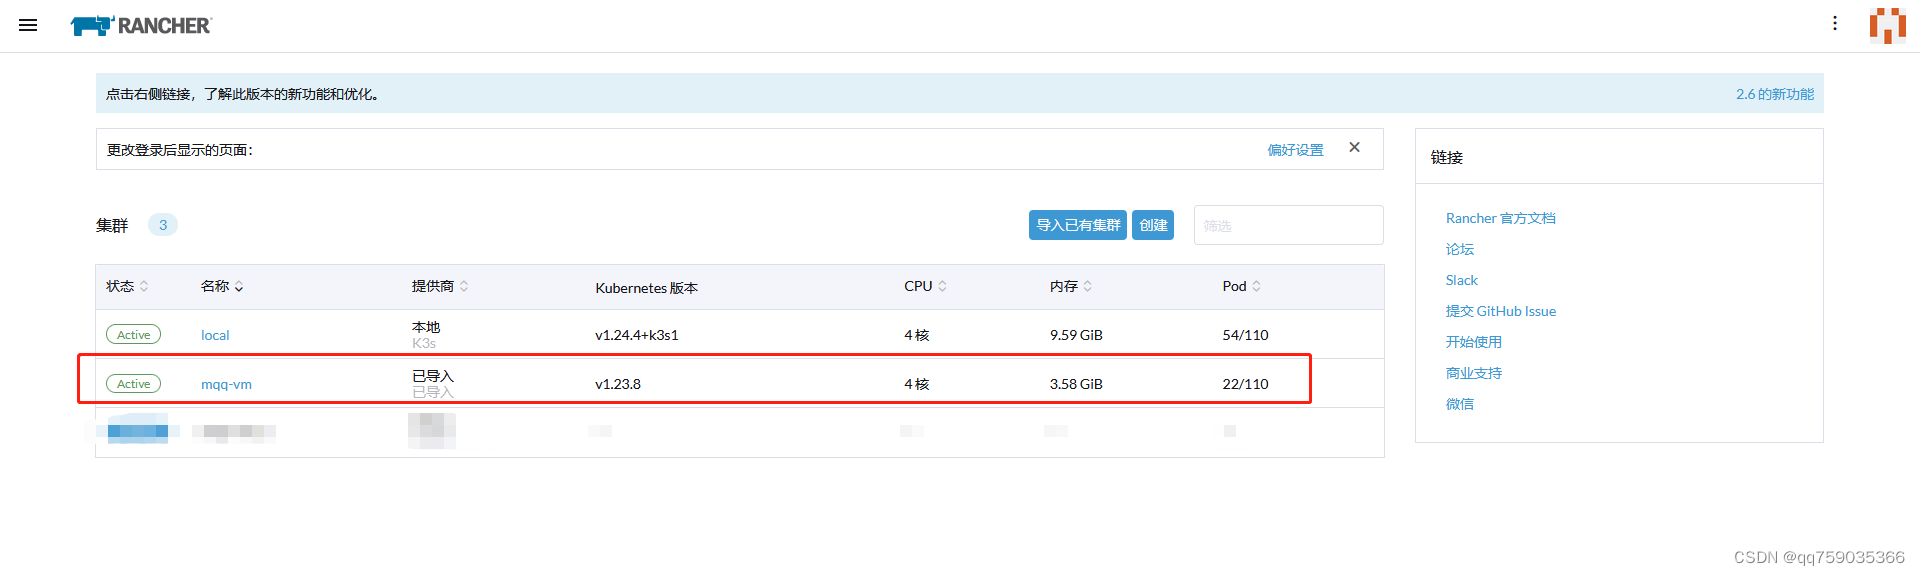Click the 3.58 GiB memory value
Viewport: 1920px width, 575px height.
tap(1076, 384)
